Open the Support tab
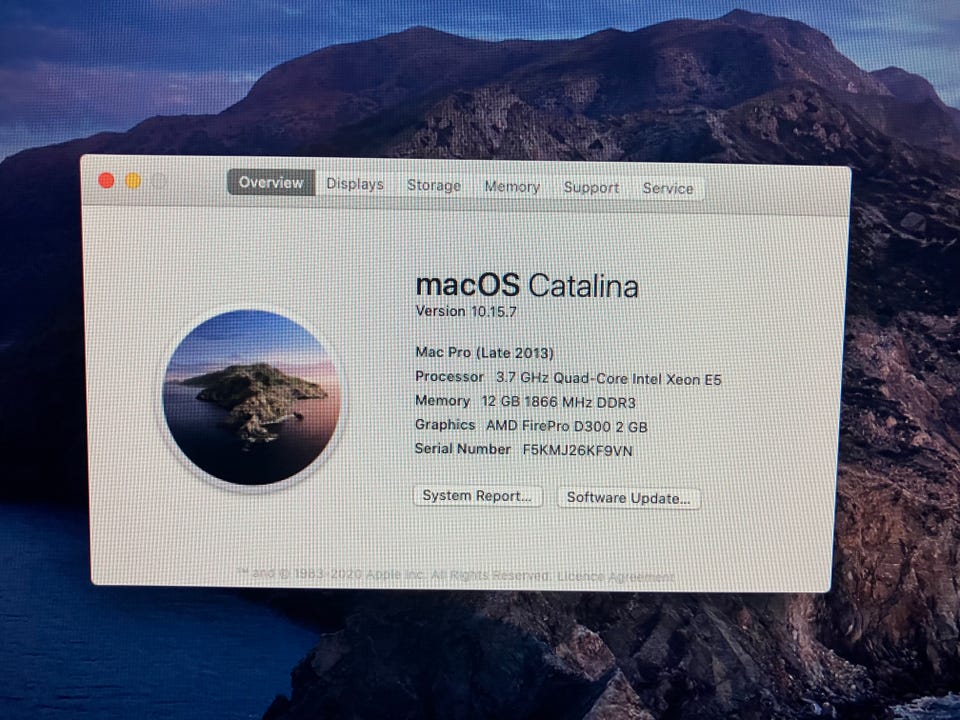The height and width of the screenshot is (720, 960). (x=591, y=187)
